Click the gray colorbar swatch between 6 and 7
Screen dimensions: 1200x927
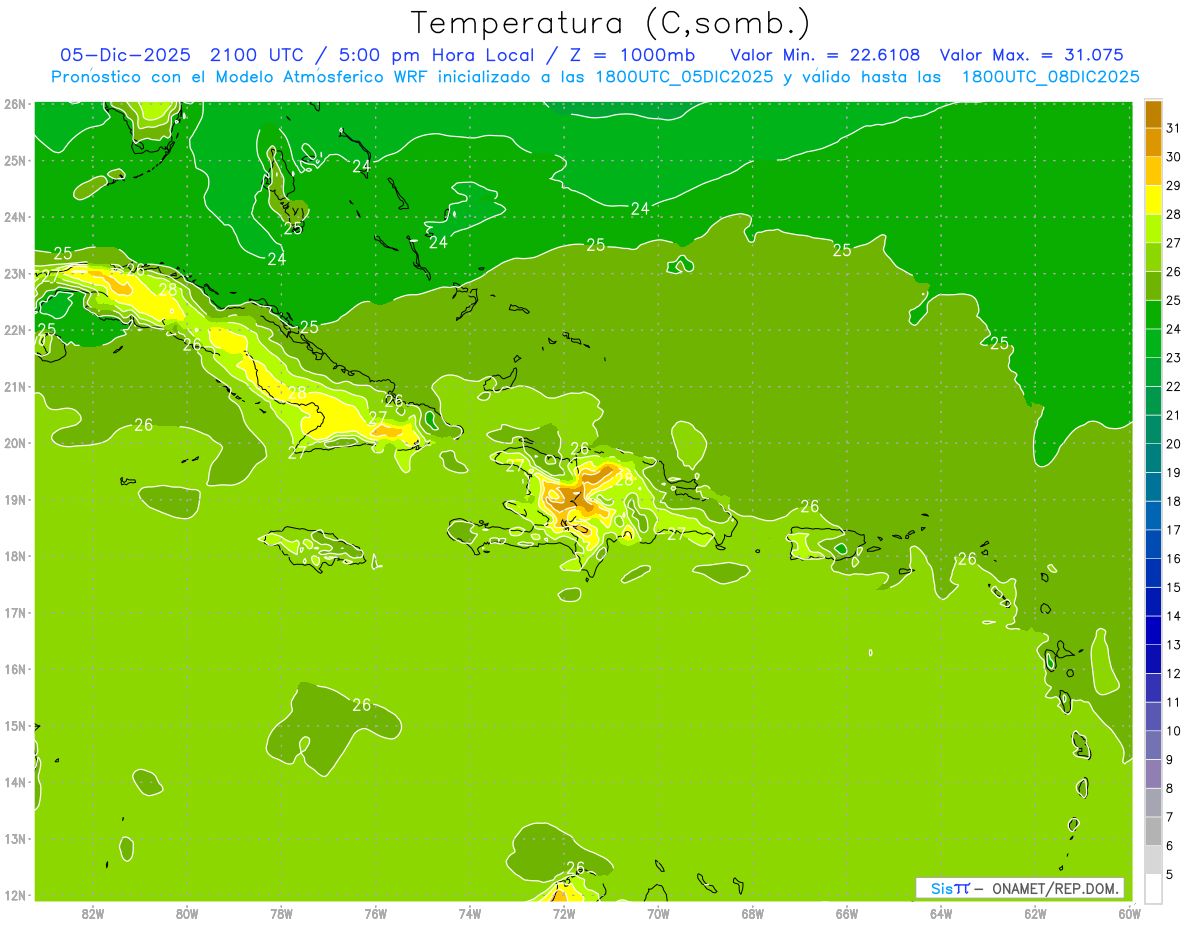(x=1153, y=831)
